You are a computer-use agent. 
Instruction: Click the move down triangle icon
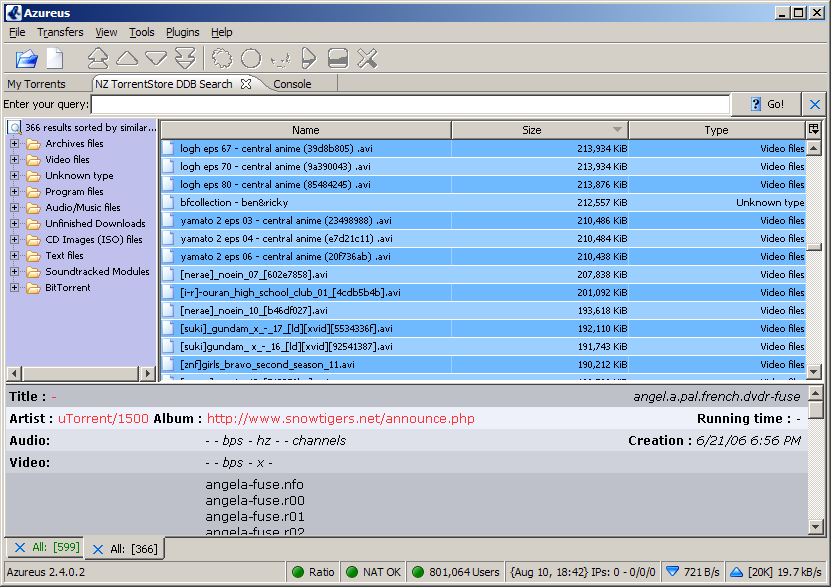156,59
